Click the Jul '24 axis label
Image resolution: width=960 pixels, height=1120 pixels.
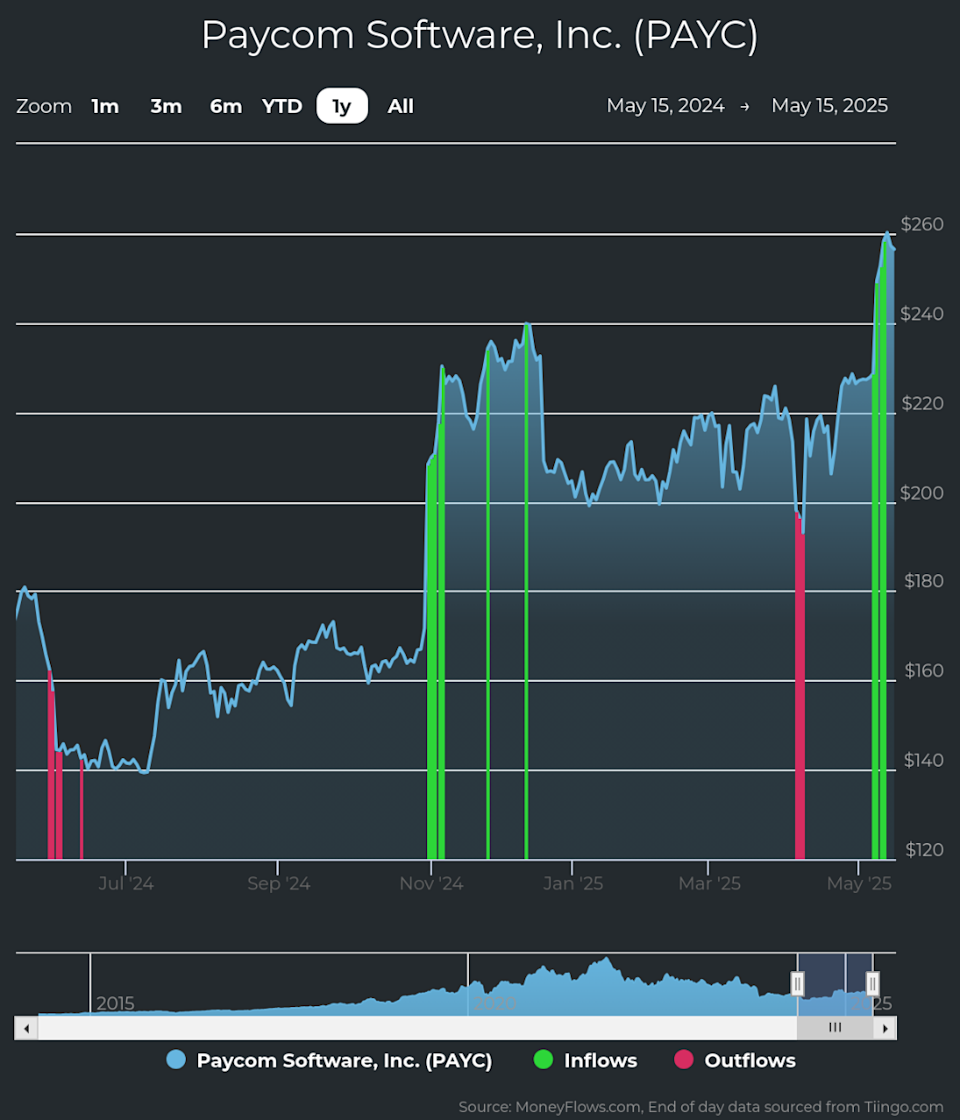[x=126, y=884]
